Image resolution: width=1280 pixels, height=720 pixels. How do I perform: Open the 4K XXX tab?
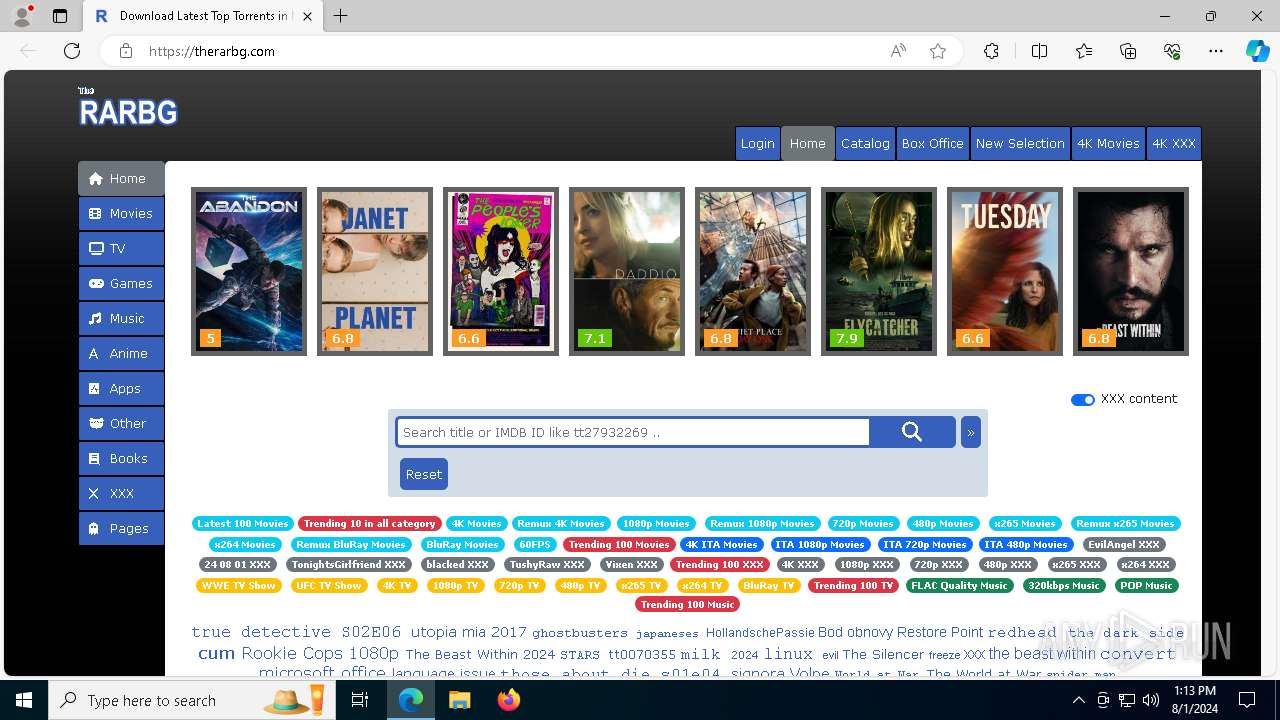pos(1174,143)
